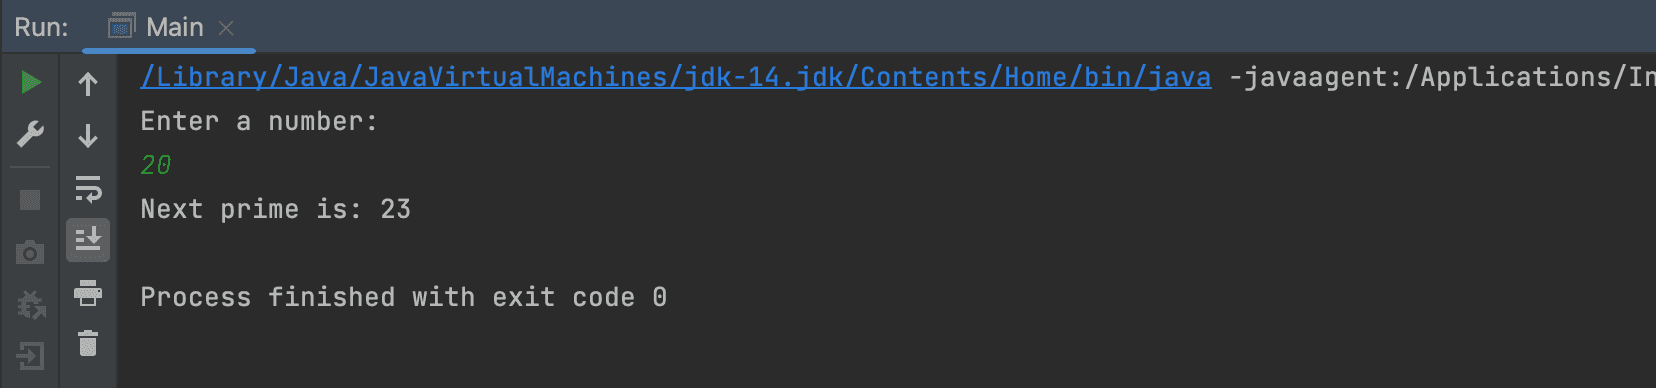Click the Run: panel label
The height and width of the screenshot is (388, 1656).
click(41, 27)
